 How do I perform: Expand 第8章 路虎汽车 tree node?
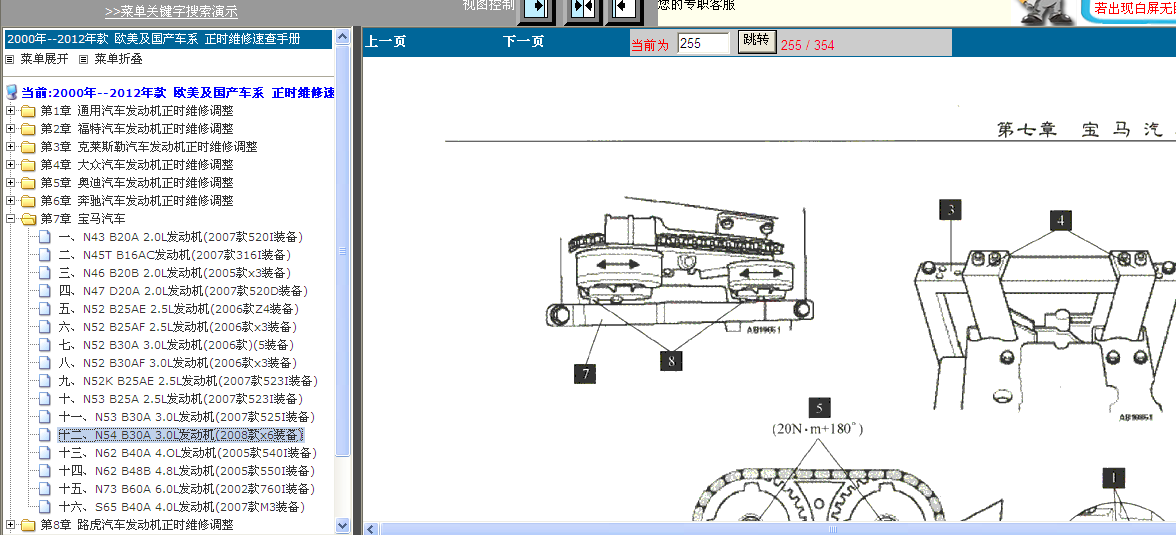[10, 524]
